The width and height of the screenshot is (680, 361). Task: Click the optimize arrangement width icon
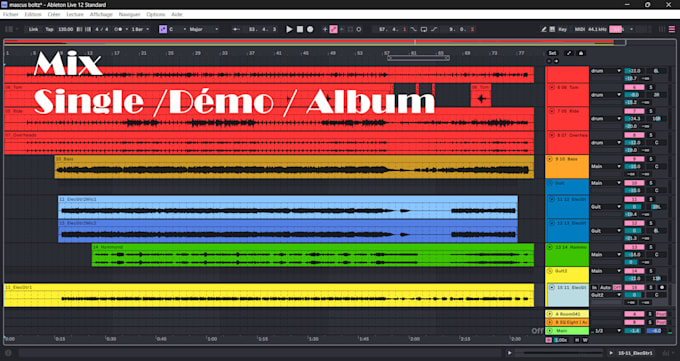569,53
